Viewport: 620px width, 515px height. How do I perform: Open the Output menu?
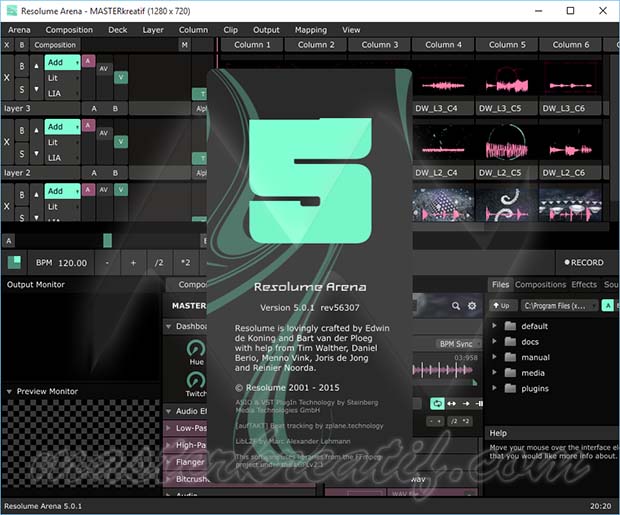point(266,30)
